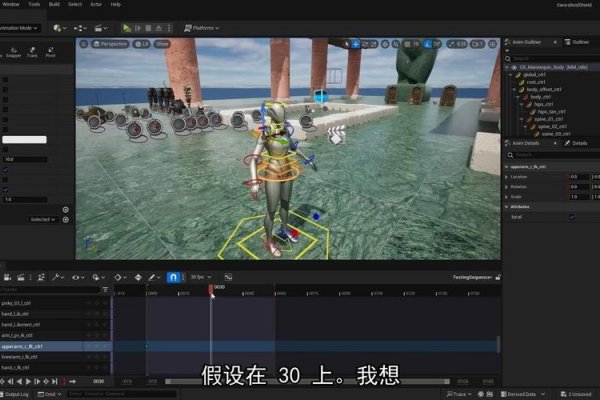
Task: Switch to the Outliner tab
Action: click(x=577, y=42)
